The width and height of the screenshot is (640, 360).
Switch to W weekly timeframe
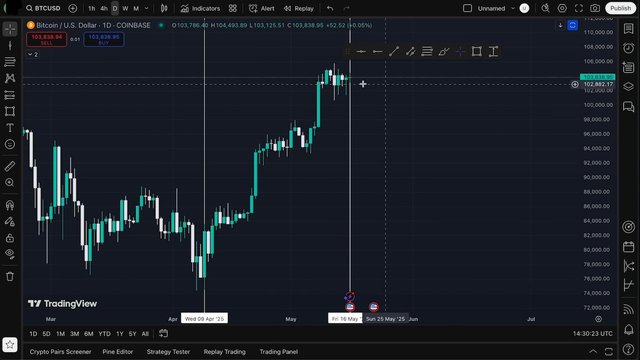[x=125, y=8]
